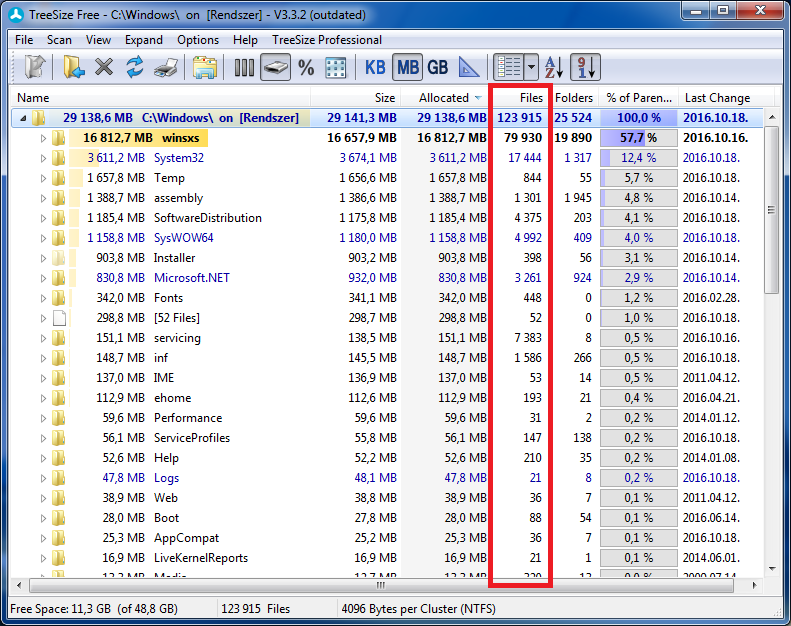Refresh the scan with blue arrows icon
791x626 pixels.
click(135, 67)
